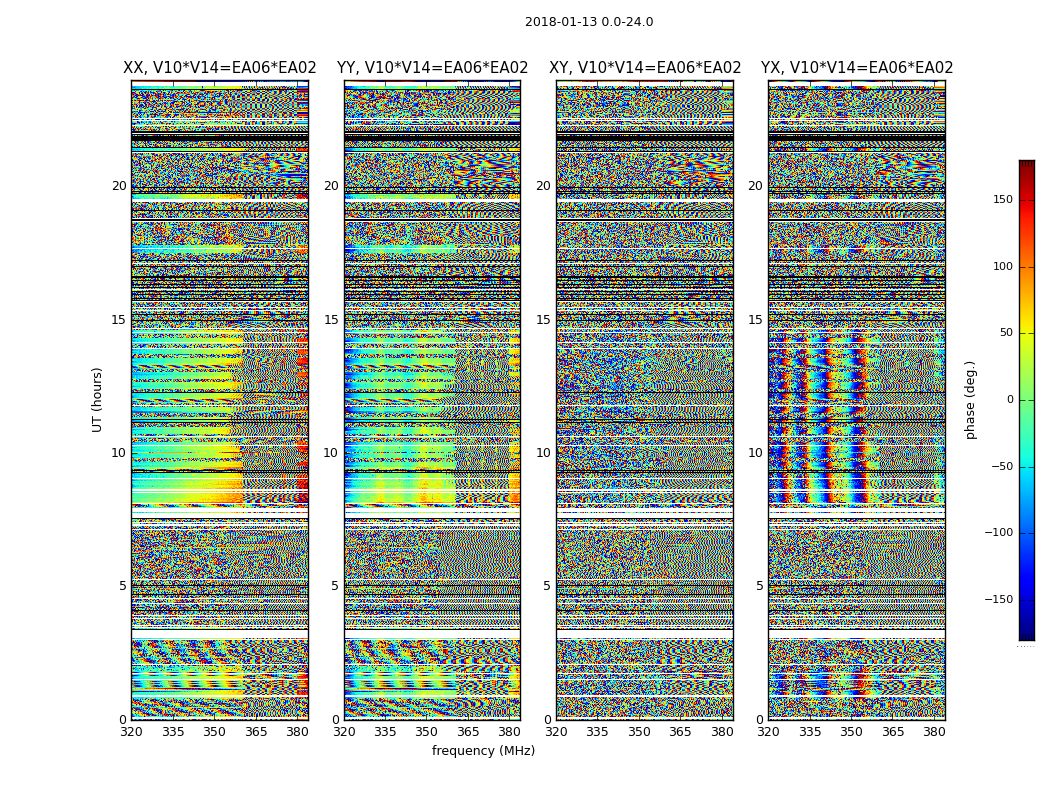The height and width of the screenshot is (800, 1050).
Task: Click the 365 frequency tick under YY panel
Action: 468,732
